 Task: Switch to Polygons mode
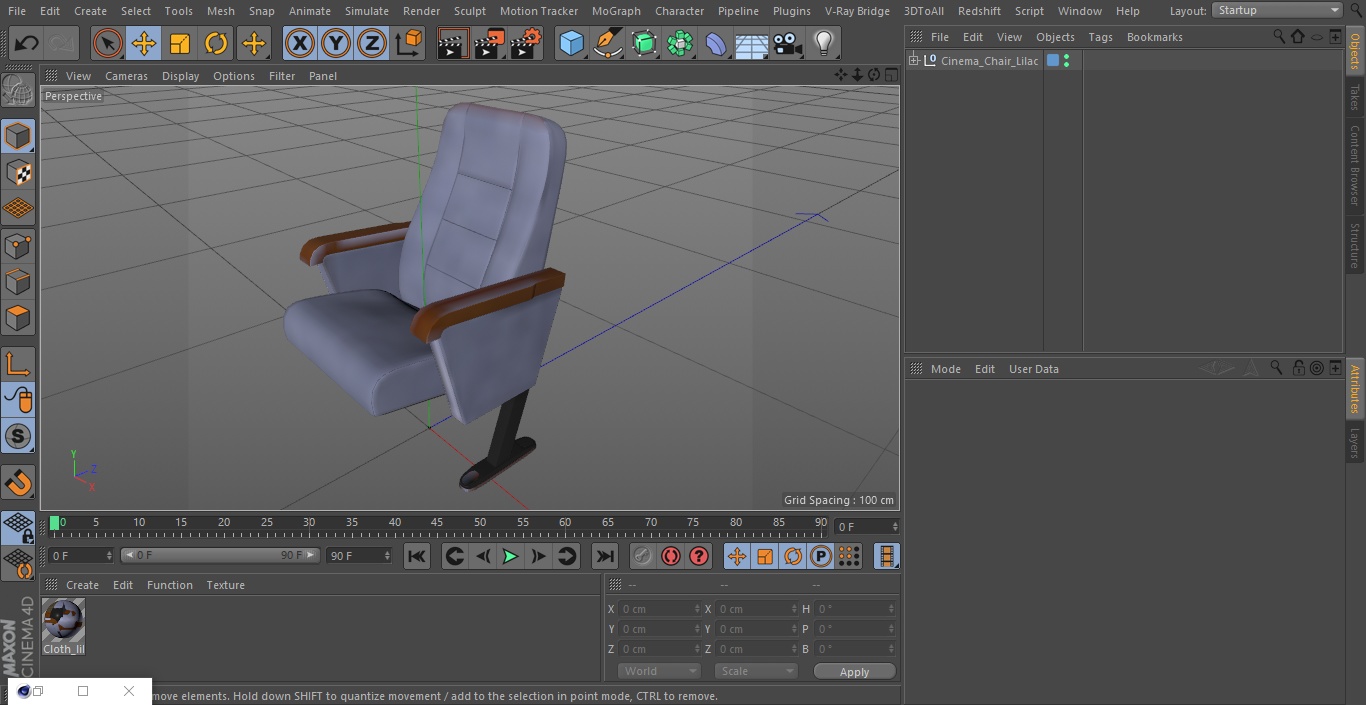pyautogui.click(x=18, y=318)
